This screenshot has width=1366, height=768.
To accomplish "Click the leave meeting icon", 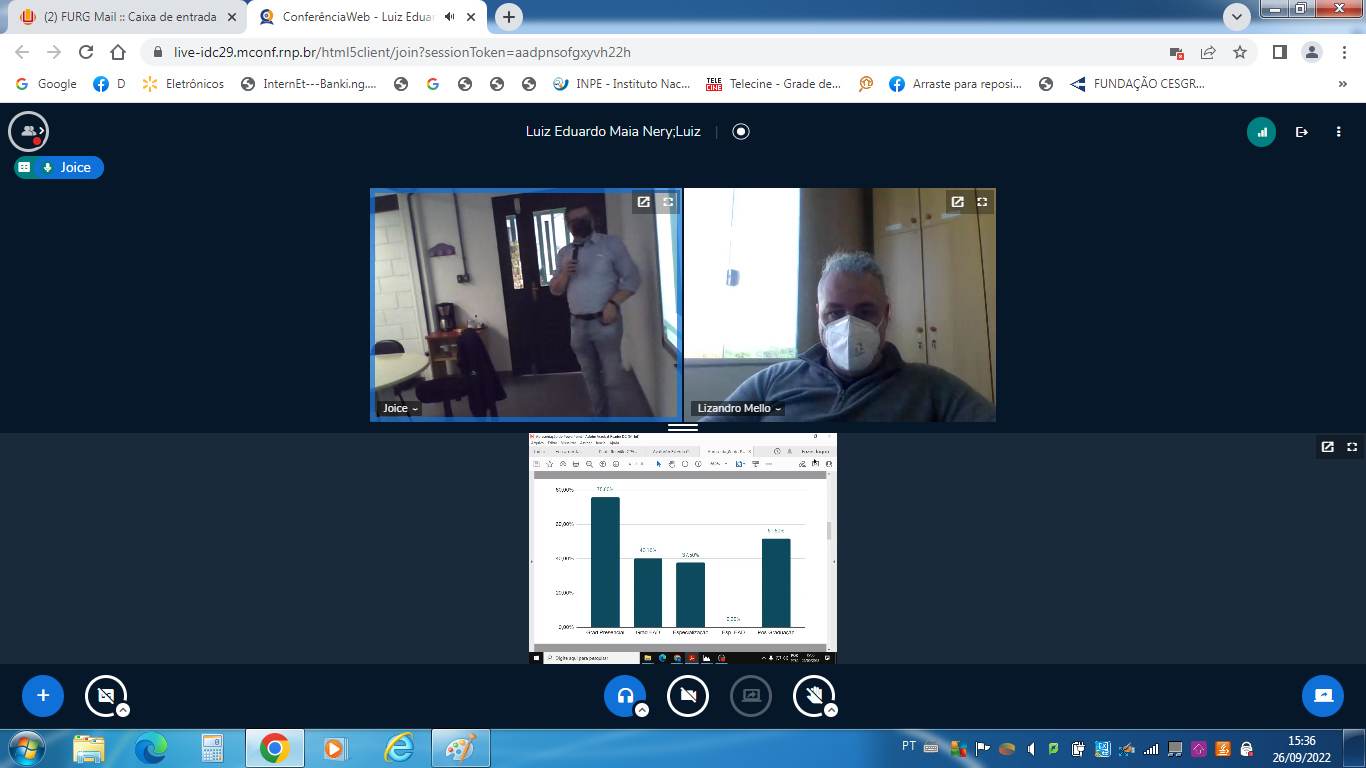I will pyautogui.click(x=1301, y=132).
